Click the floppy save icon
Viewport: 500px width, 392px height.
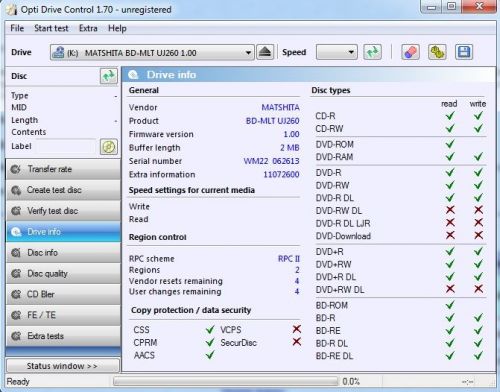464,52
